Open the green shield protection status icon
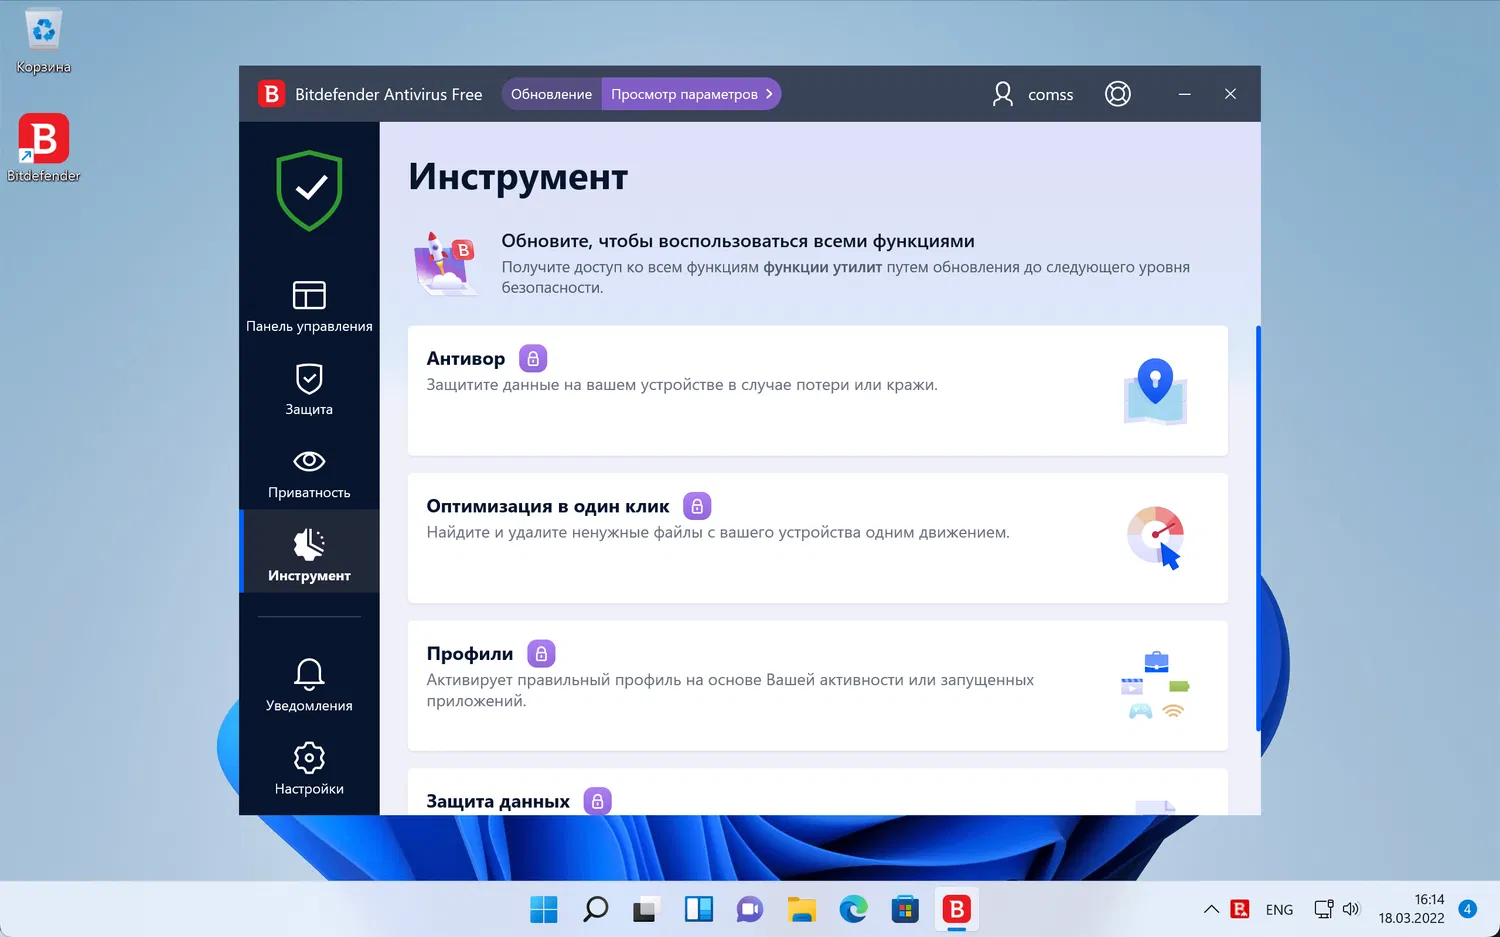 click(x=310, y=190)
